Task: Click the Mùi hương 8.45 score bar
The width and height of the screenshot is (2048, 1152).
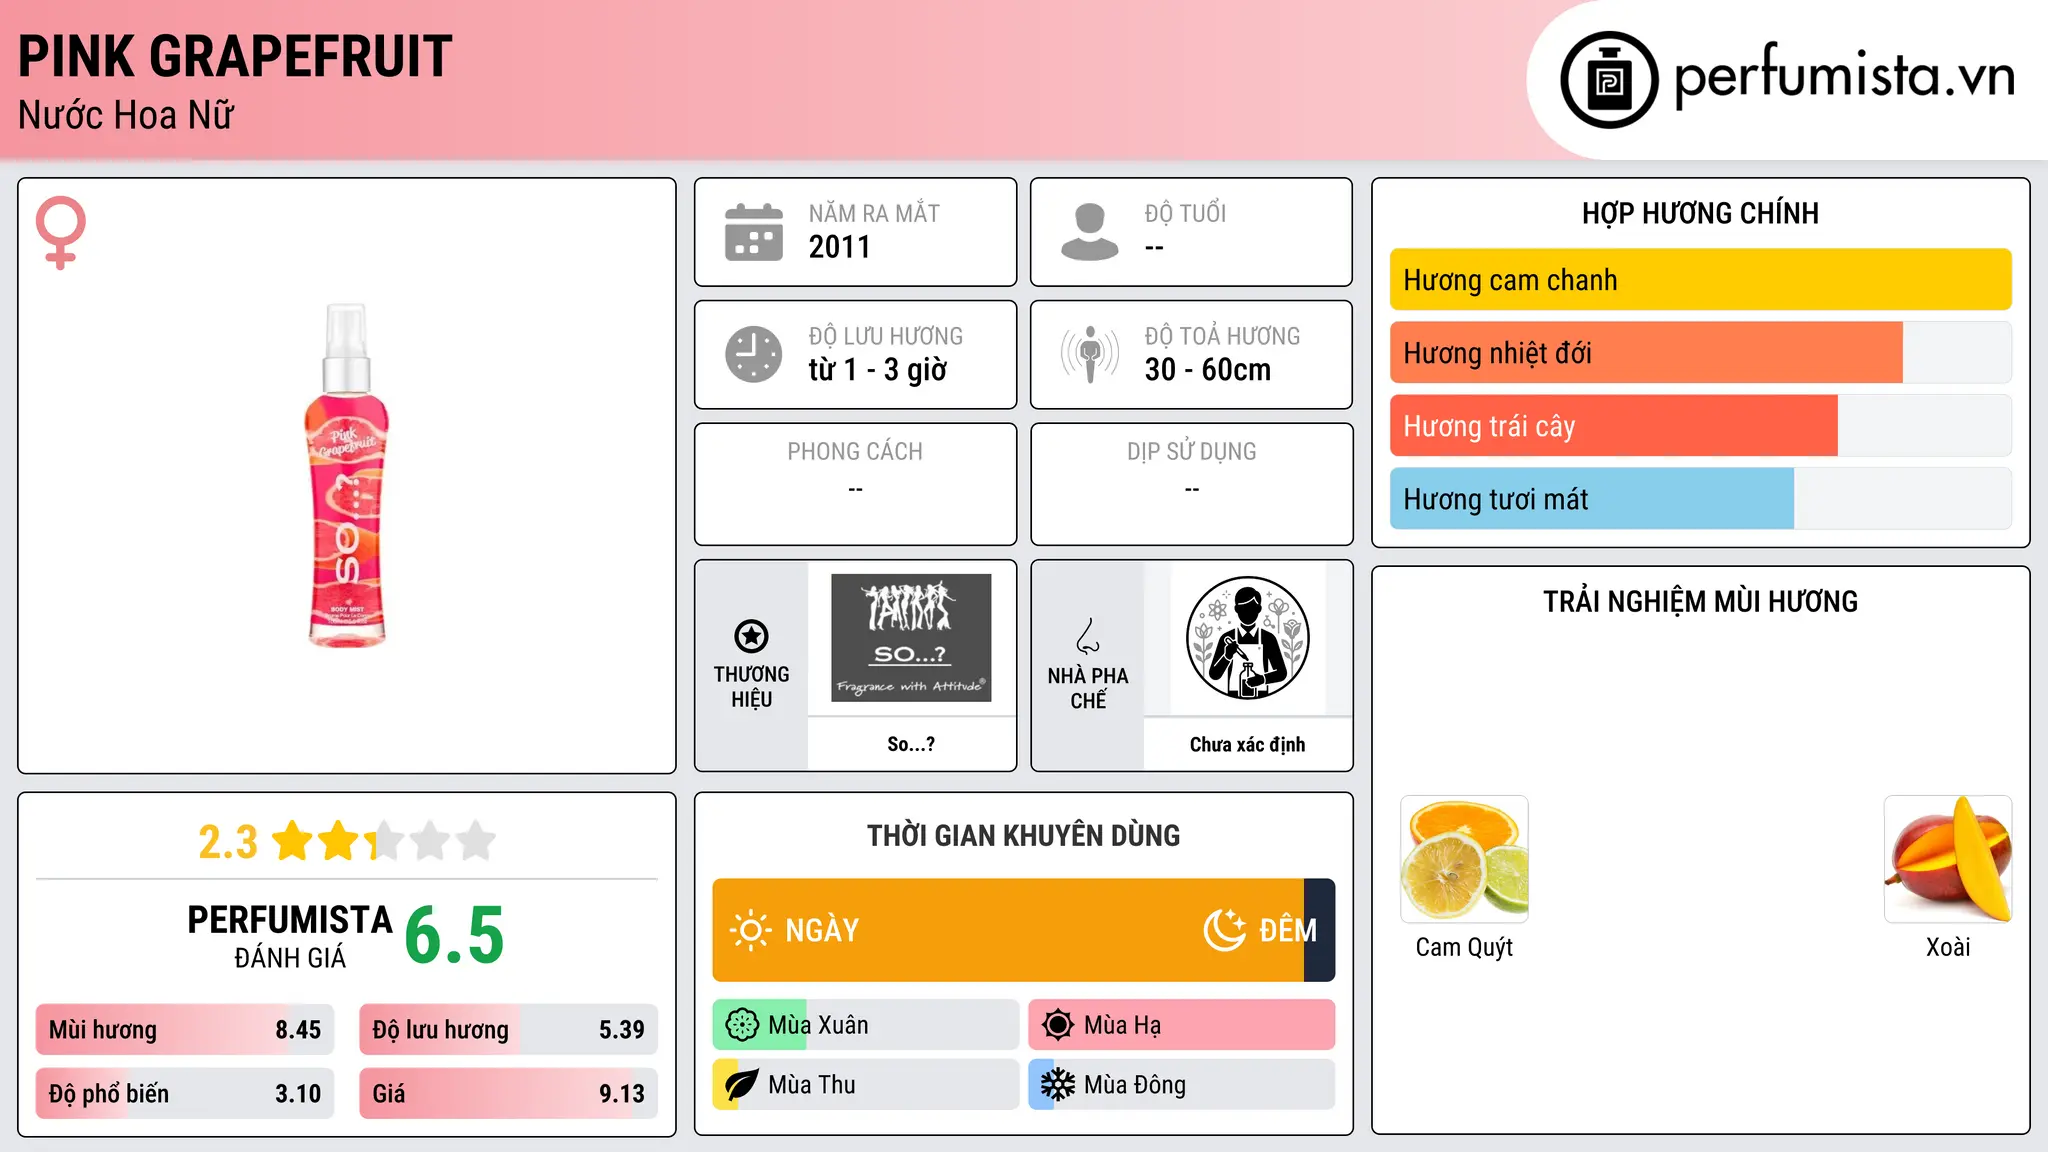Action: tap(185, 1030)
